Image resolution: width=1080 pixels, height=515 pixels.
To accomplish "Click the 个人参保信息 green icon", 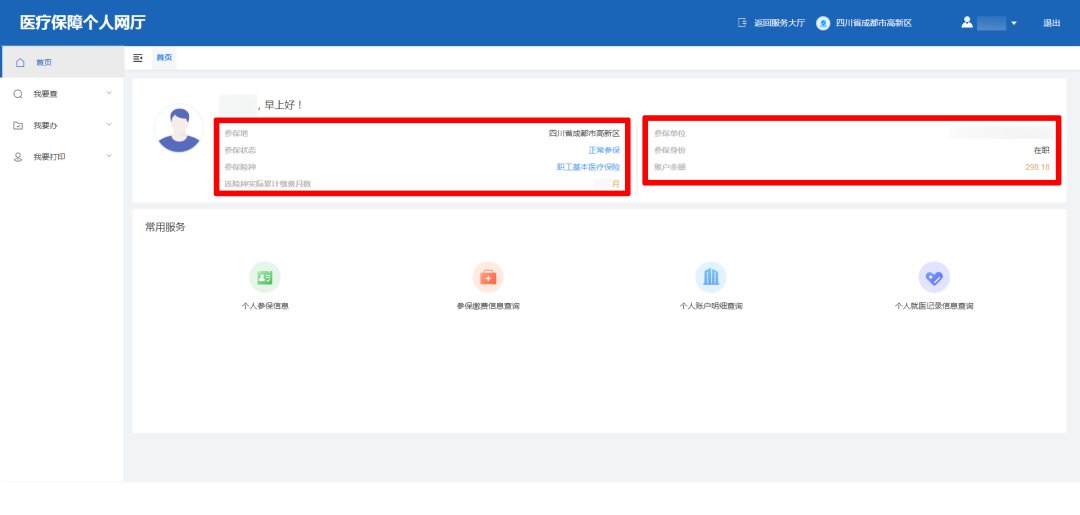I will point(265,277).
